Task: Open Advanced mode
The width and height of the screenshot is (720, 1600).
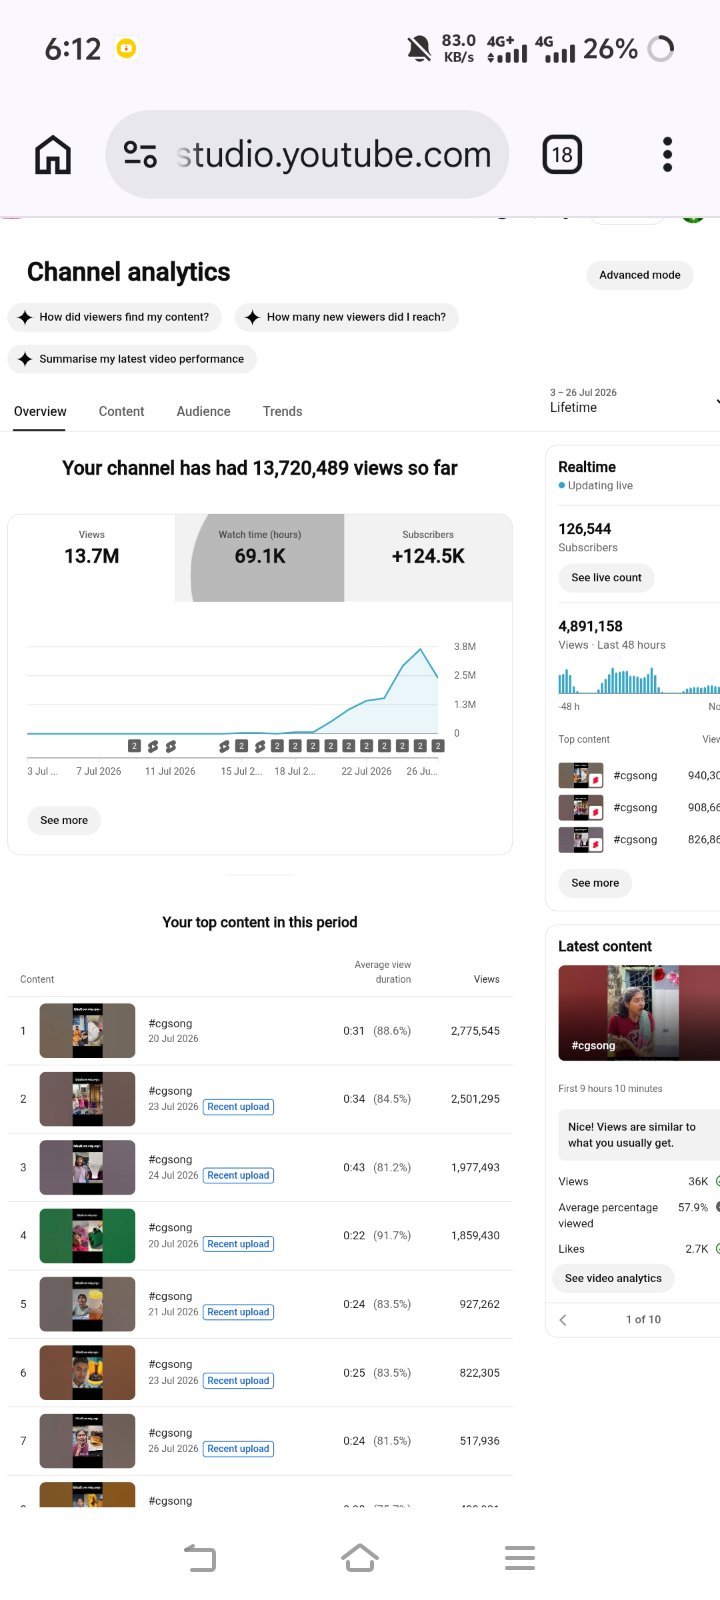Action: (640, 275)
